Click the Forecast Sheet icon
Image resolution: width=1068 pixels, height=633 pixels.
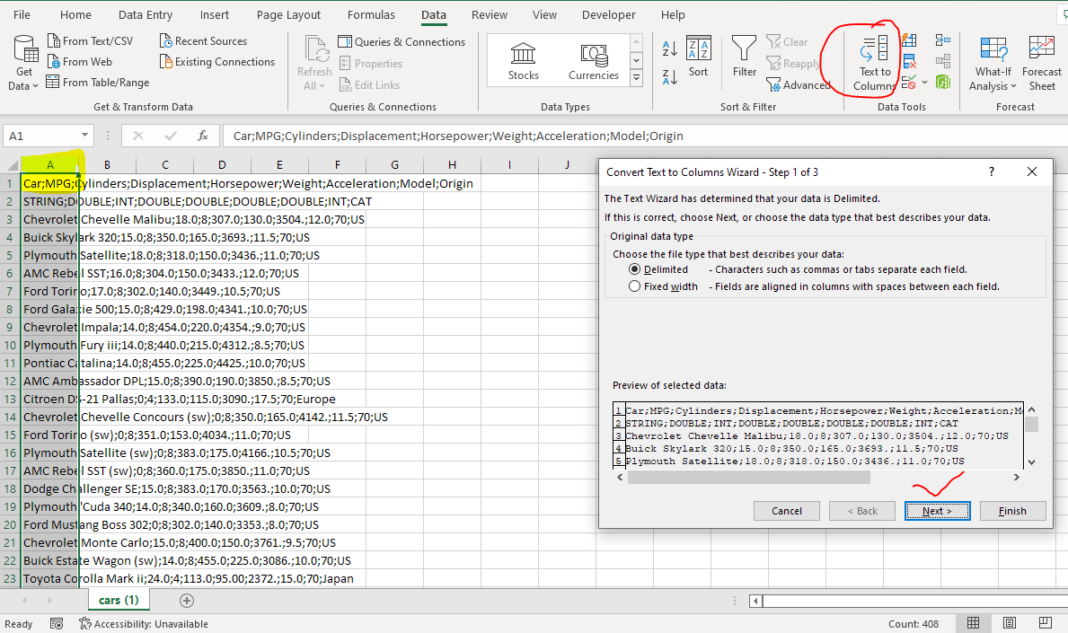pos(1042,60)
